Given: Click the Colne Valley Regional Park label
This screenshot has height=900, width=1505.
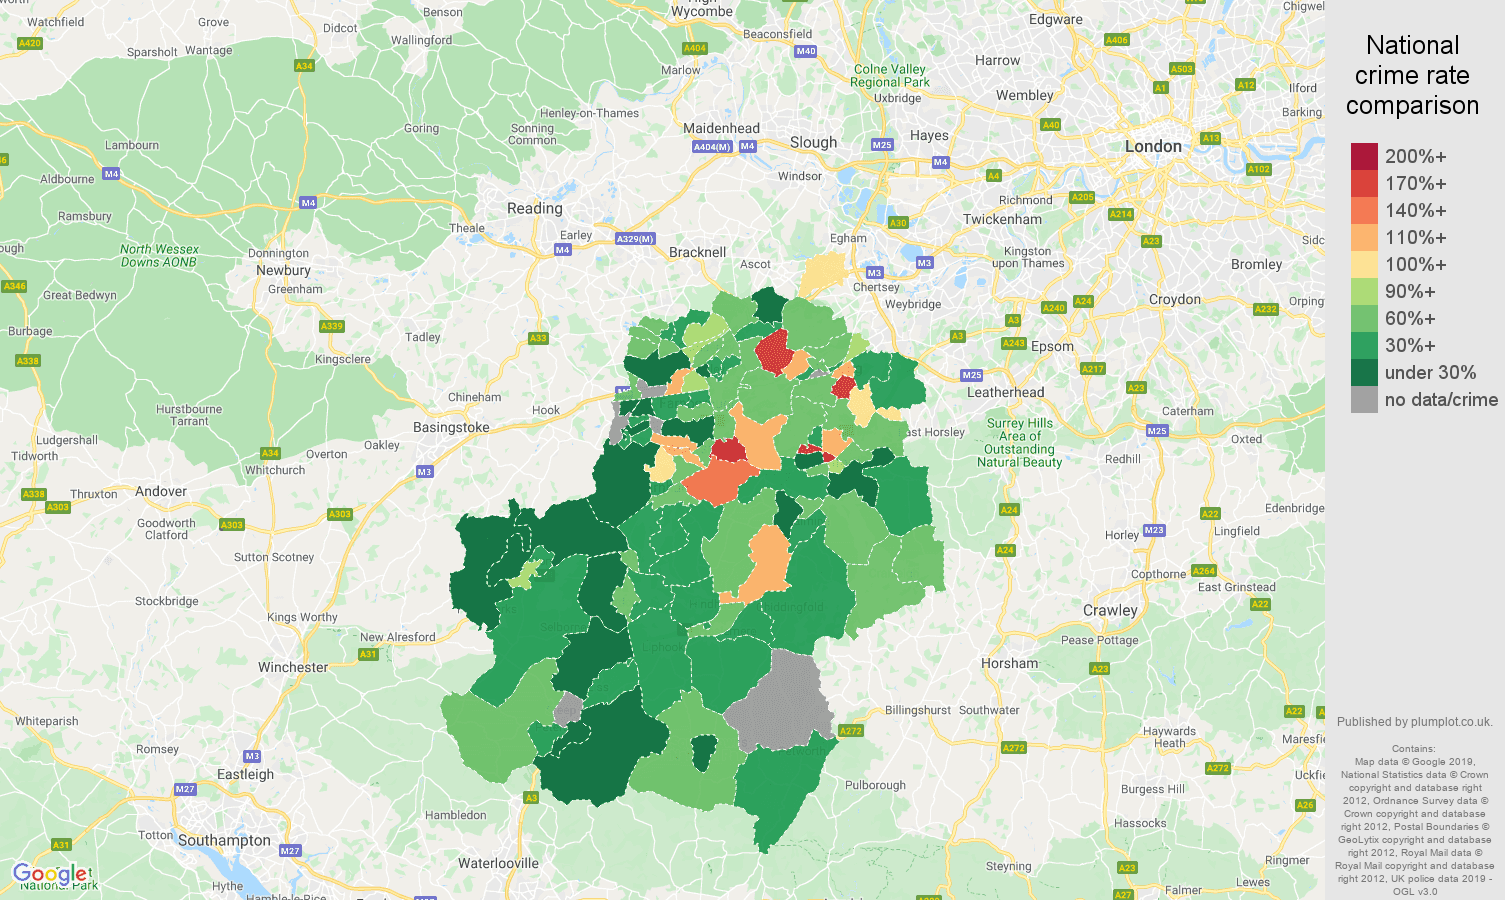Looking at the screenshot, I should tap(890, 76).
